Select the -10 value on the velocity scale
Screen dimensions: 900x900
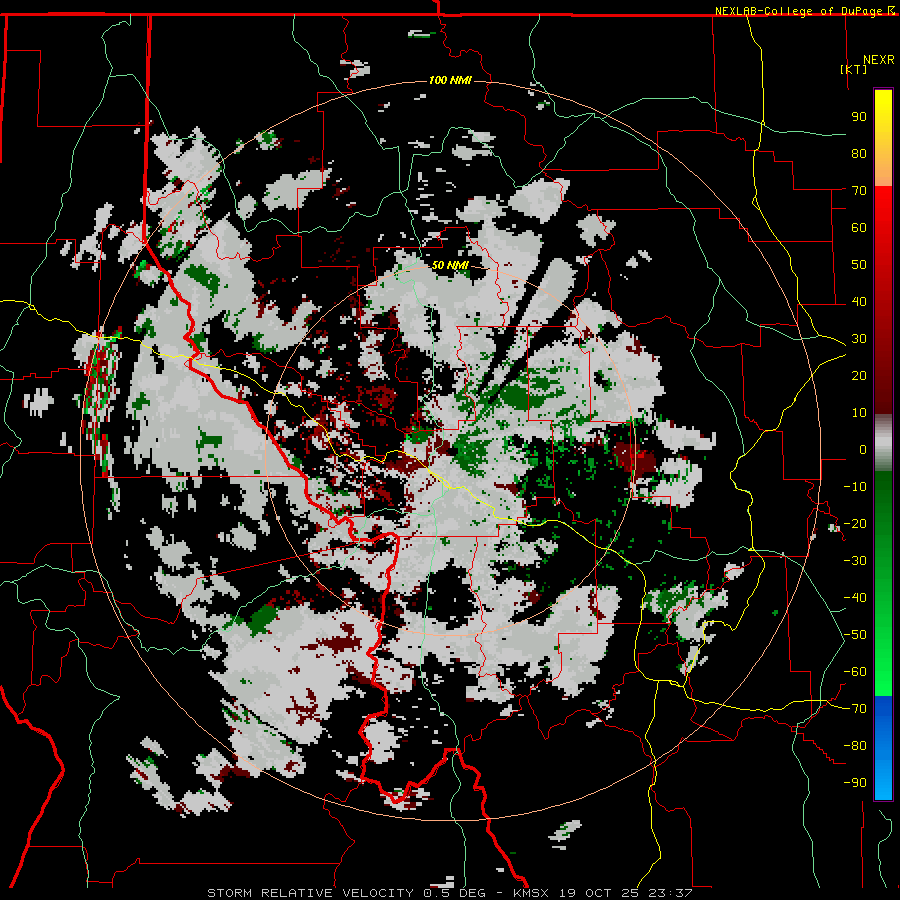pos(855,487)
